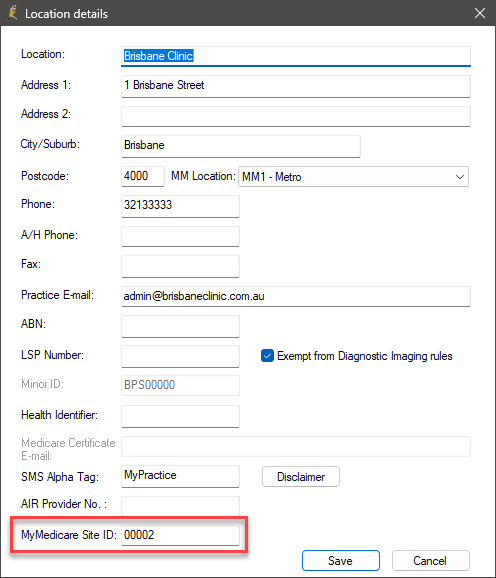496x578 pixels.
Task: Save the location details
Action: pos(340,560)
